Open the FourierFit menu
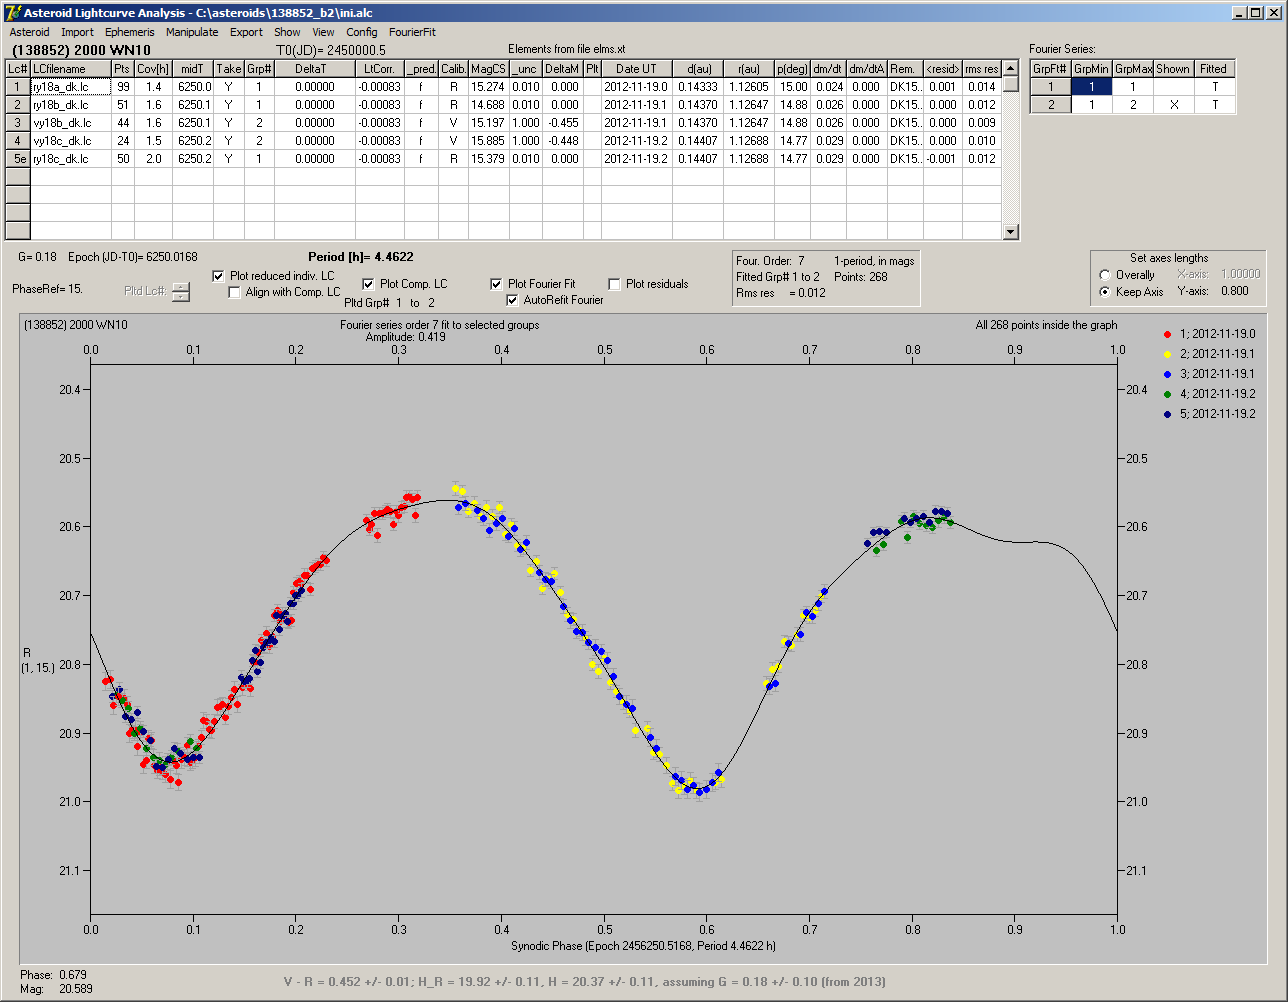 [413, 32]
